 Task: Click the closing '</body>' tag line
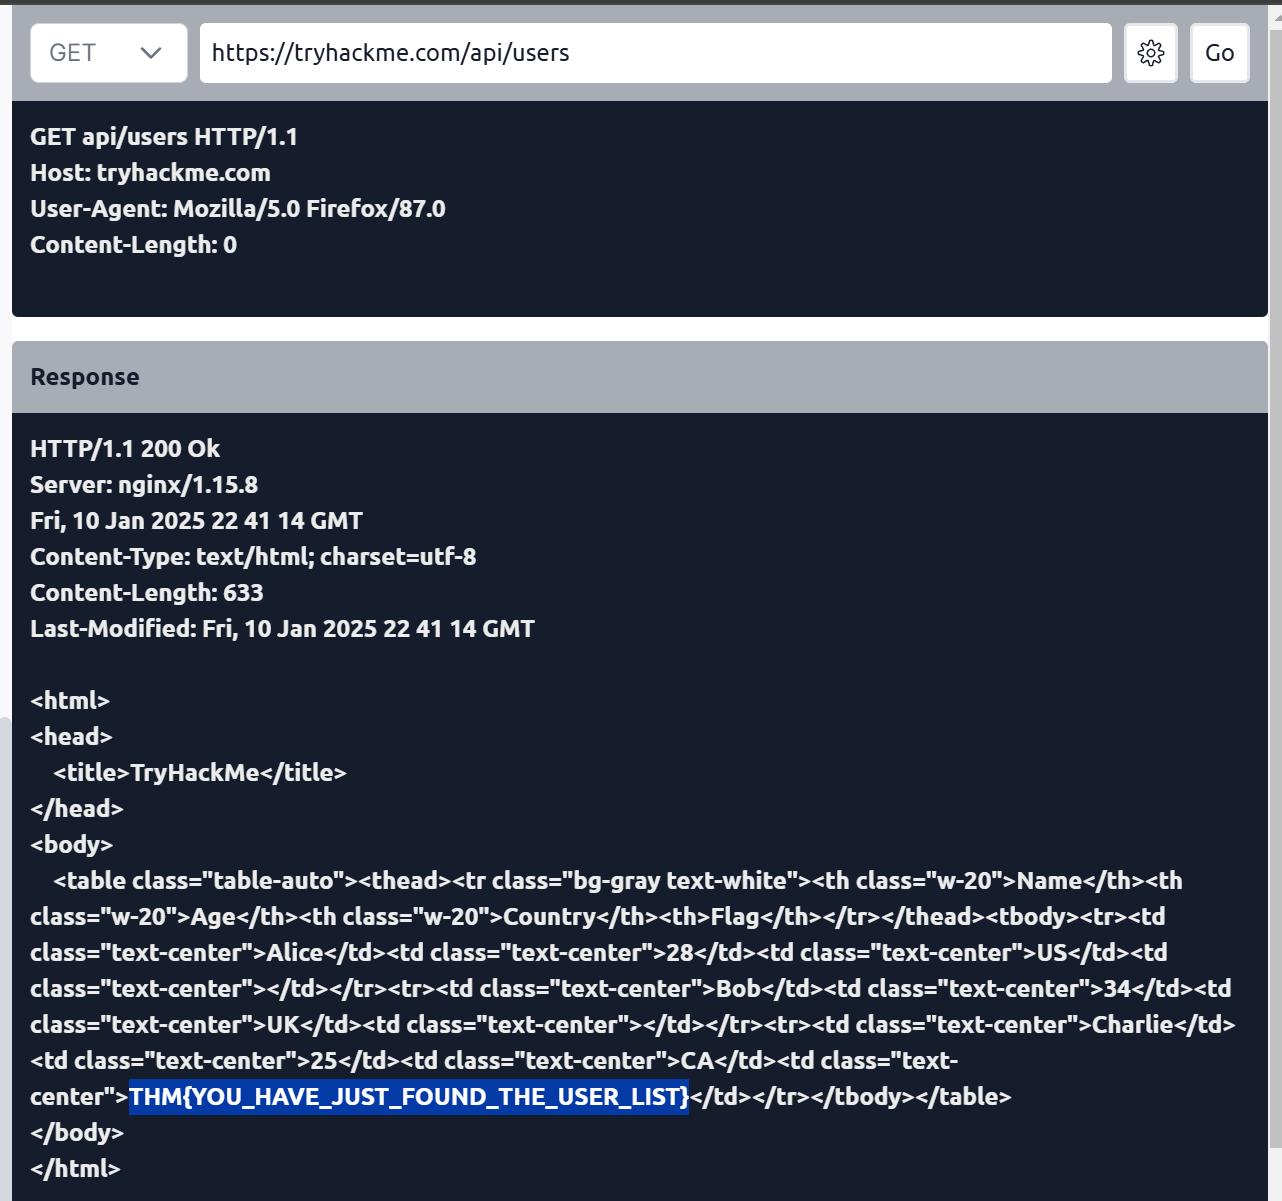(77, 1133)
